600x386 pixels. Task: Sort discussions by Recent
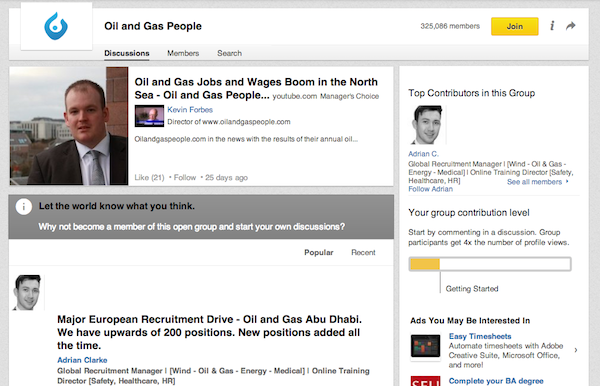(x=363, y=252)
